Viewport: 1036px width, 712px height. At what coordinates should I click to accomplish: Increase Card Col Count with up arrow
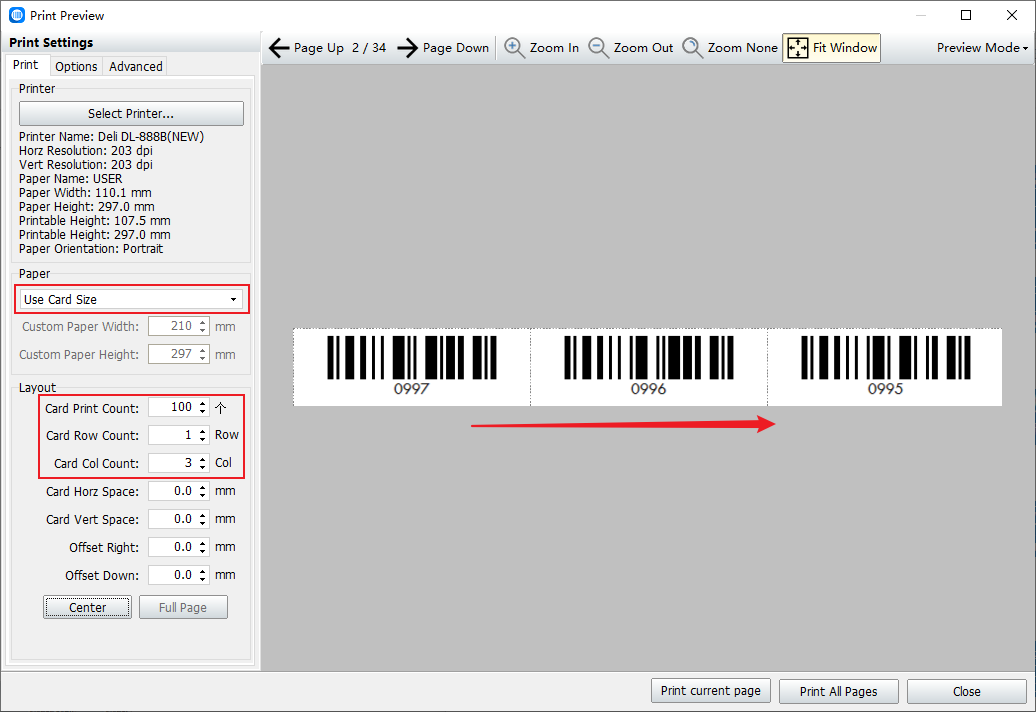(x=203, y=458)
